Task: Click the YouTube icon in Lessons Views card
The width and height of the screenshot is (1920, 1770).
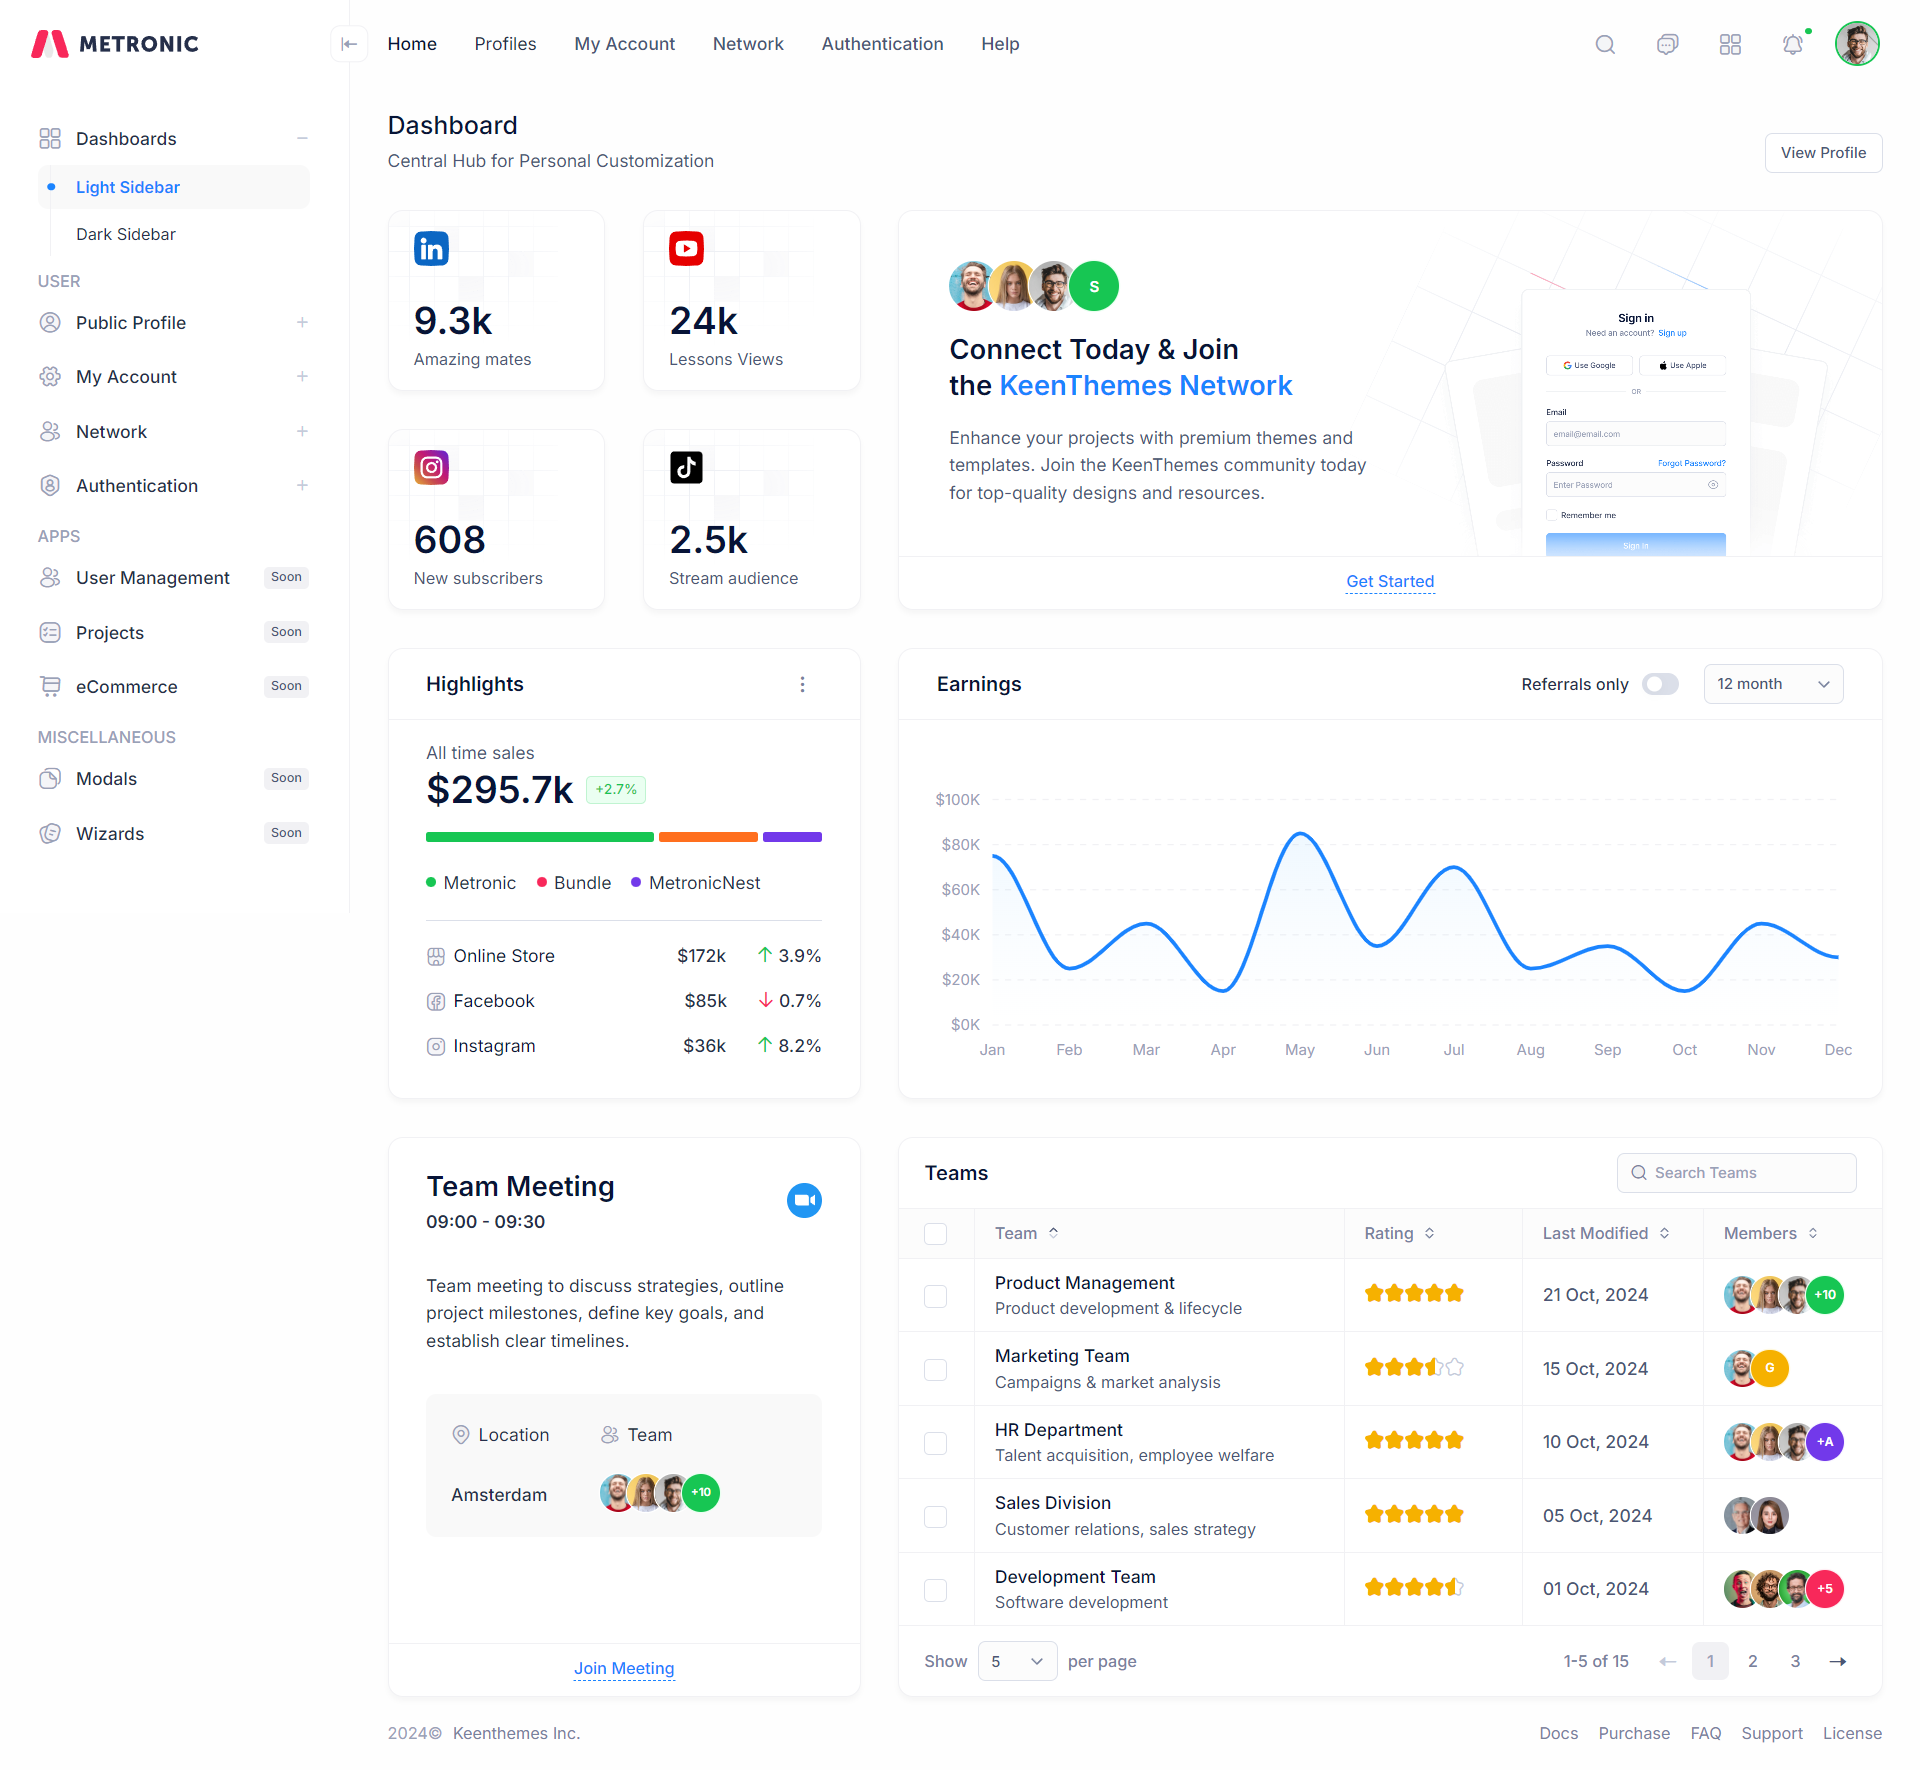Action: (x=686, y=248)
